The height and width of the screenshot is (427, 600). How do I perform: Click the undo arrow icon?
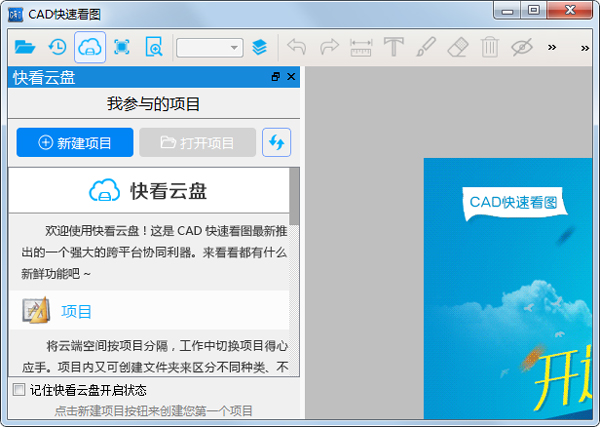297,47
